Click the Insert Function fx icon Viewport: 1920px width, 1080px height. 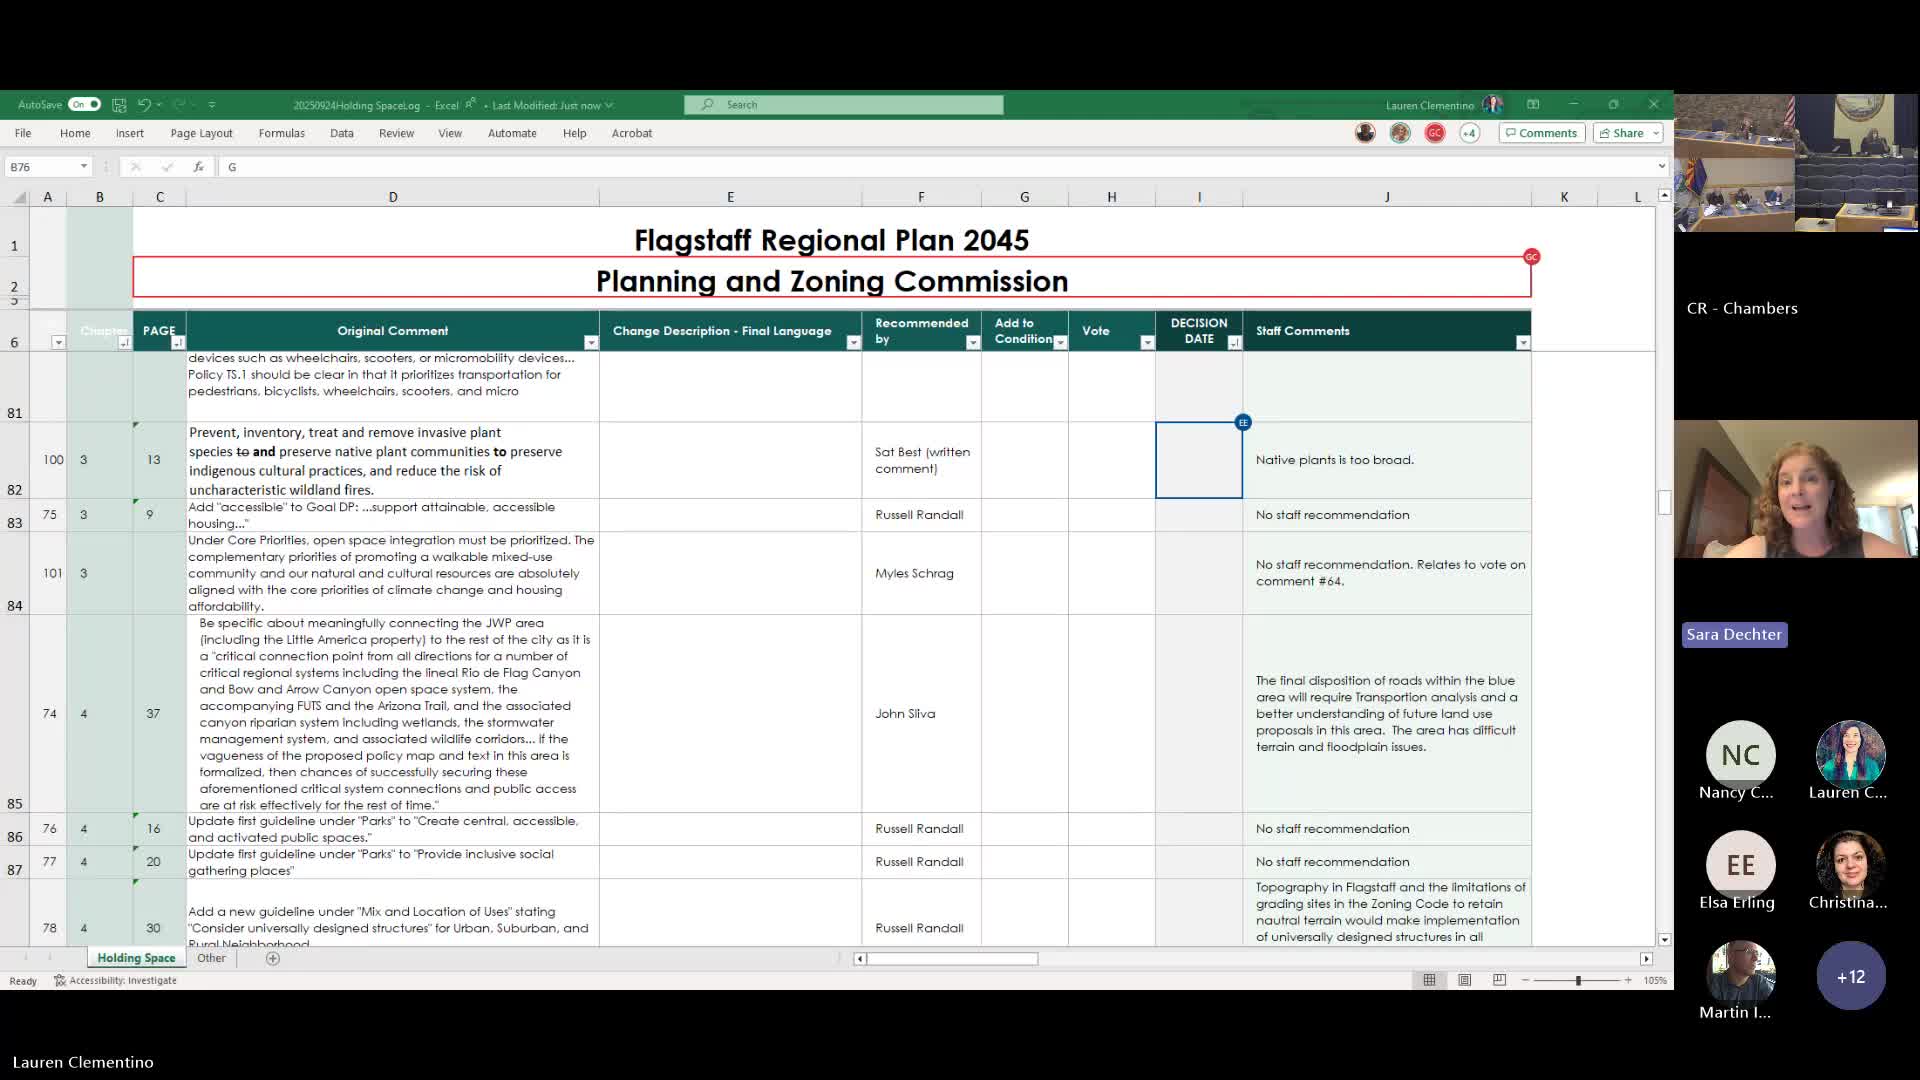199,167
